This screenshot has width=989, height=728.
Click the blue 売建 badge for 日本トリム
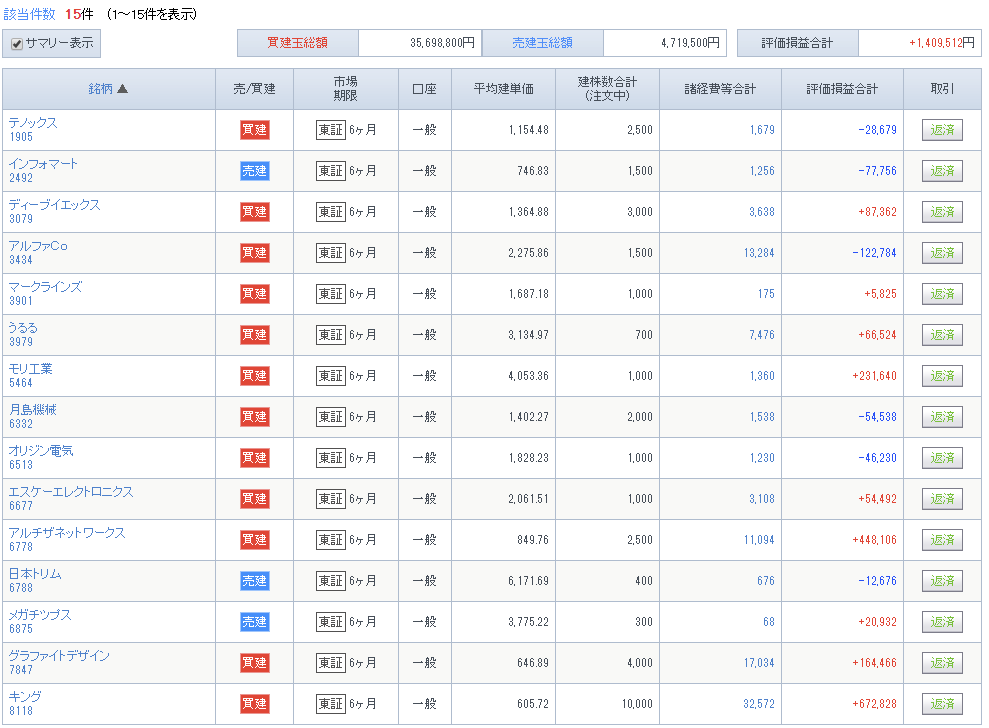pos(255,581)
